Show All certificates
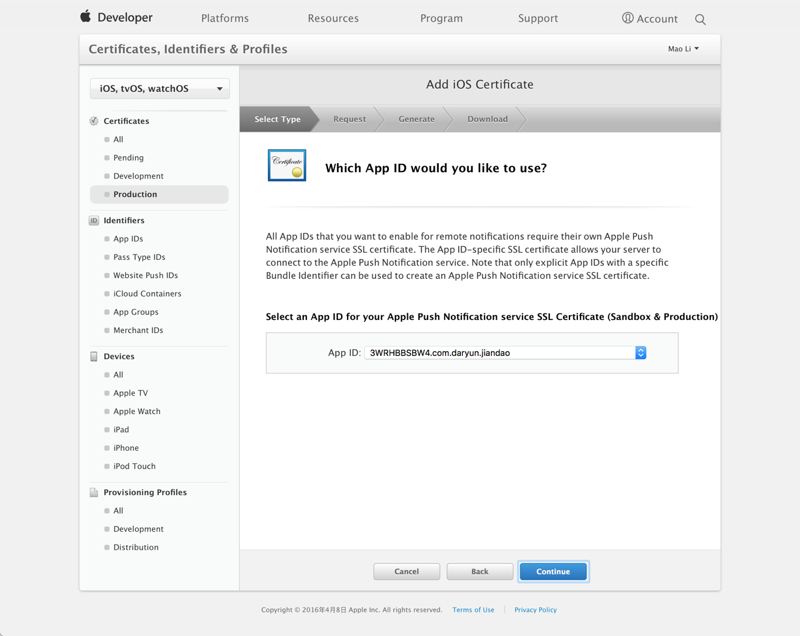The height and width of the screenshot is (636, 800). (118, 139)
